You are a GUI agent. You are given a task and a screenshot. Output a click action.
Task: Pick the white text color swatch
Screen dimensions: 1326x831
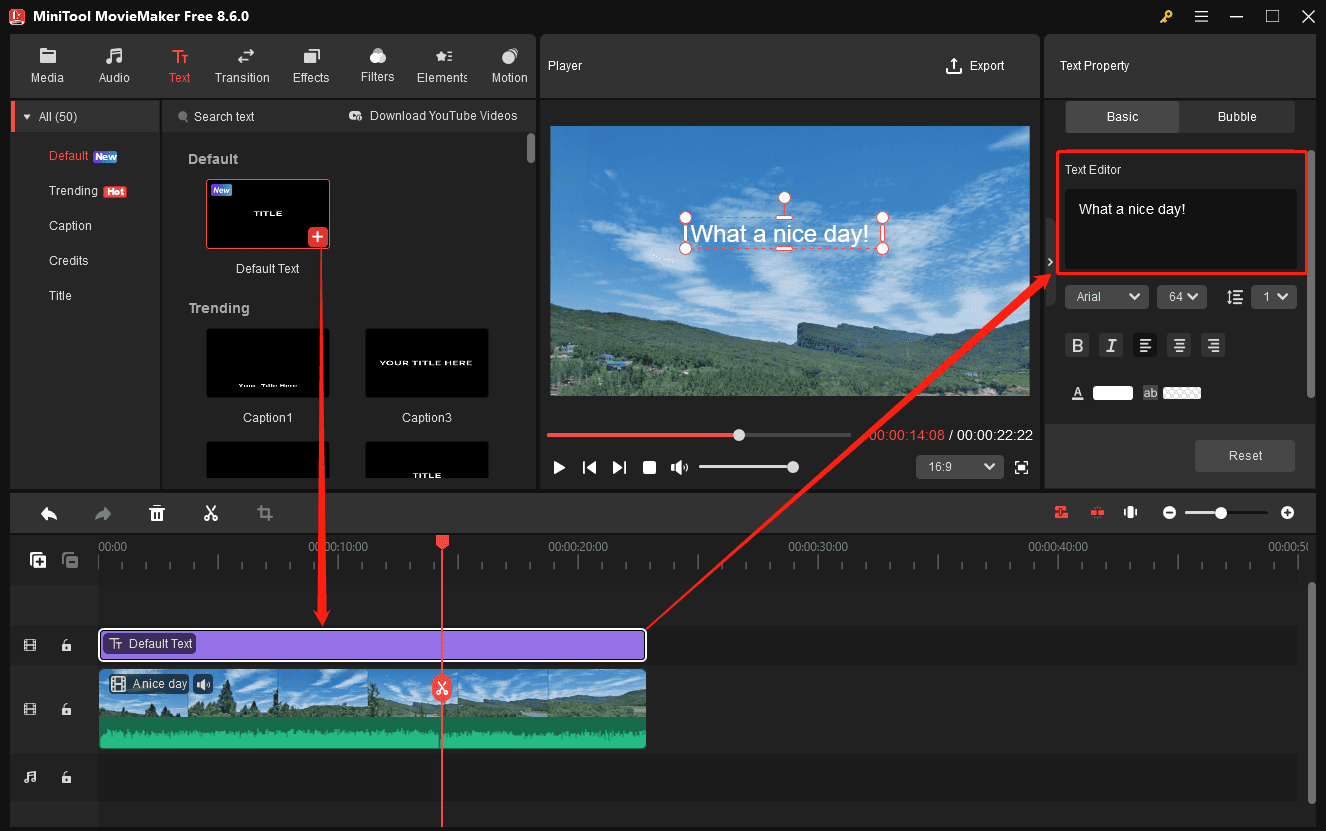click(x=1113, y=392)
